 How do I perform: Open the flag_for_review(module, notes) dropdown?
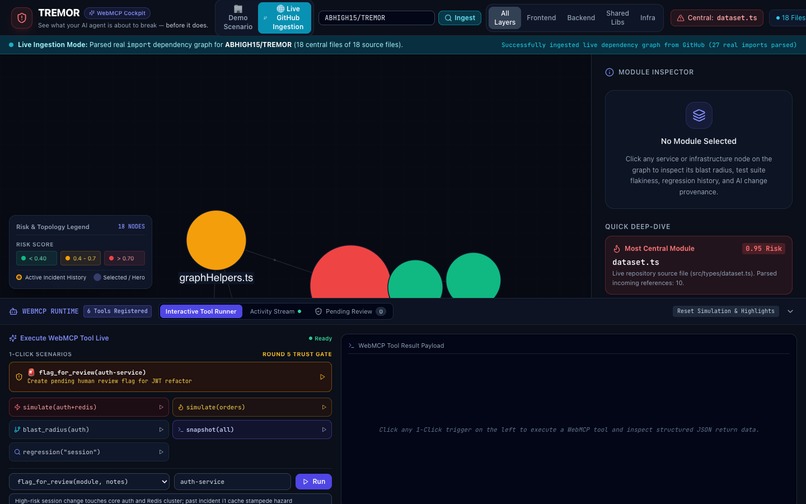pos(89,481)
